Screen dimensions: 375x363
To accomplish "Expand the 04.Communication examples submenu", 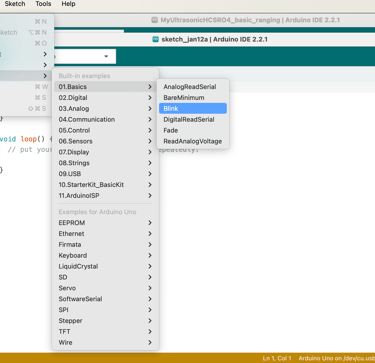I will 105,119.
